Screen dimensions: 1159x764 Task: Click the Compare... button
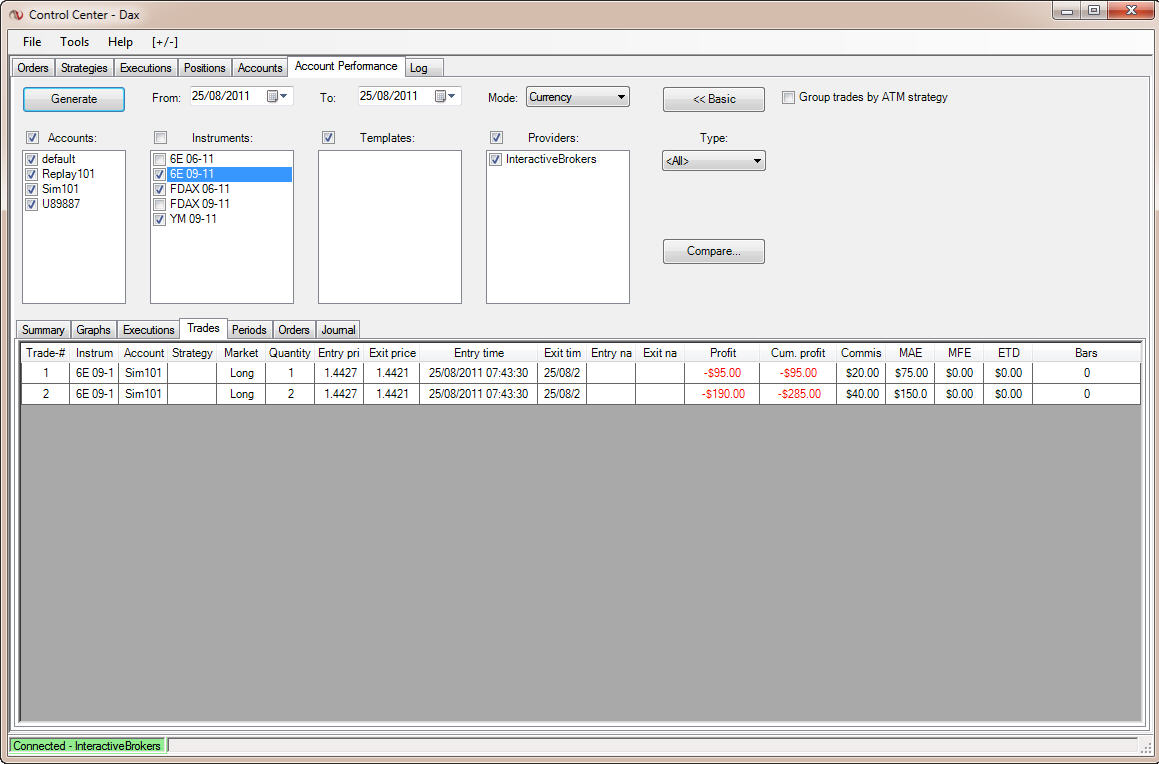714,251
